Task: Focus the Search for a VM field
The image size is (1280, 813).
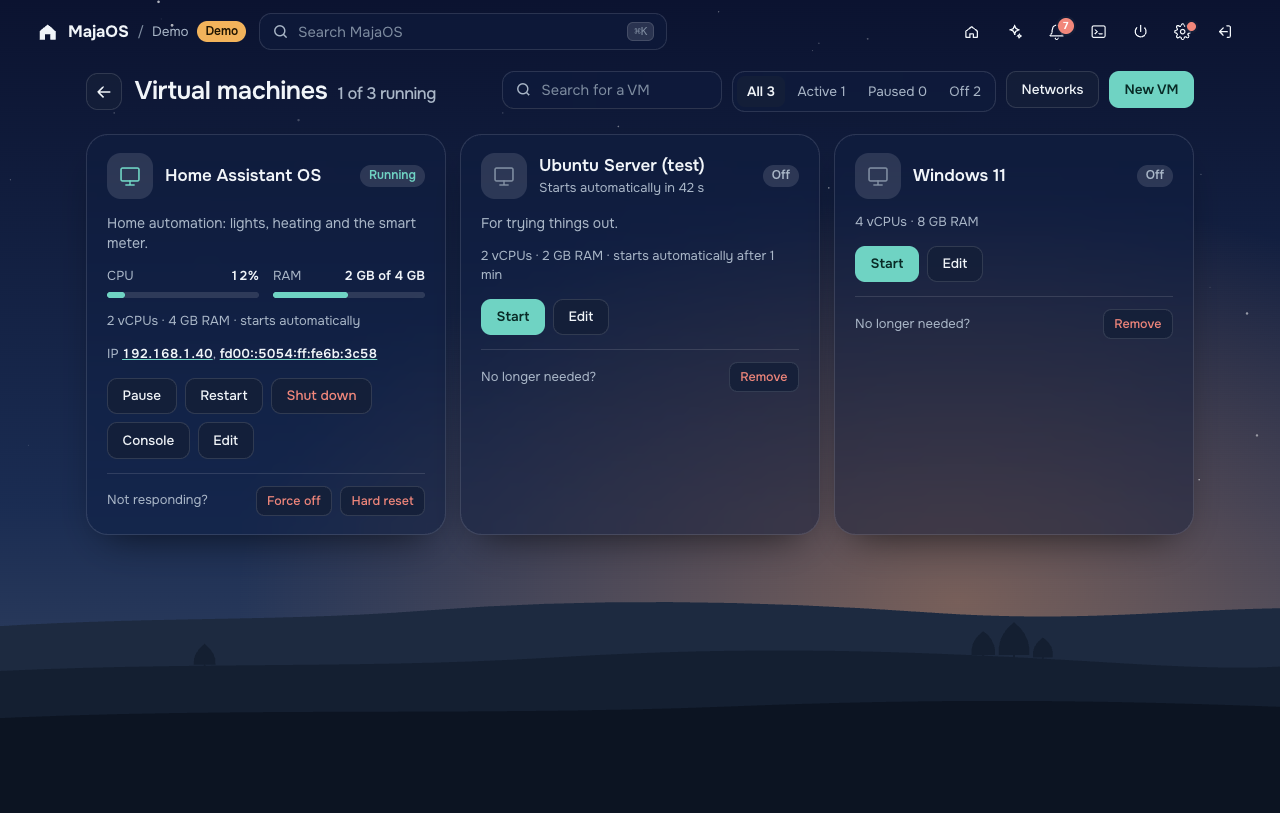Action: click(x=612, y=90)
